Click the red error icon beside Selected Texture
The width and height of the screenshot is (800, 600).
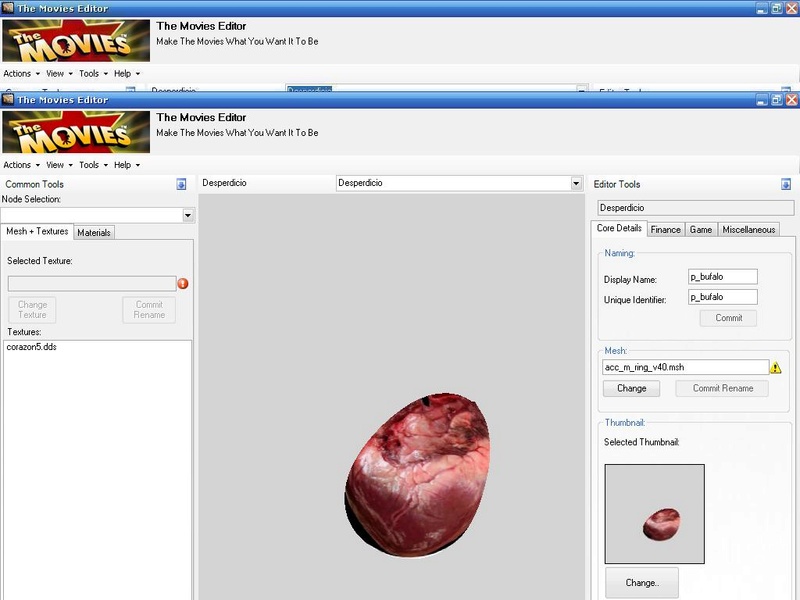pyautogui.click(x=183, y=284)
